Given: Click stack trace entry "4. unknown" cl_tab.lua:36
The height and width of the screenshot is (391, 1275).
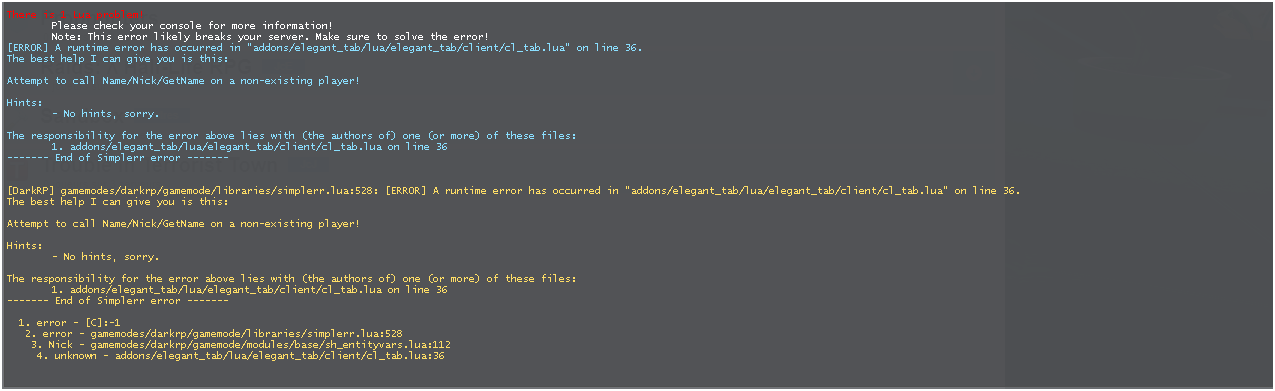Looking at the screenshot, I should tap(241, 355).
